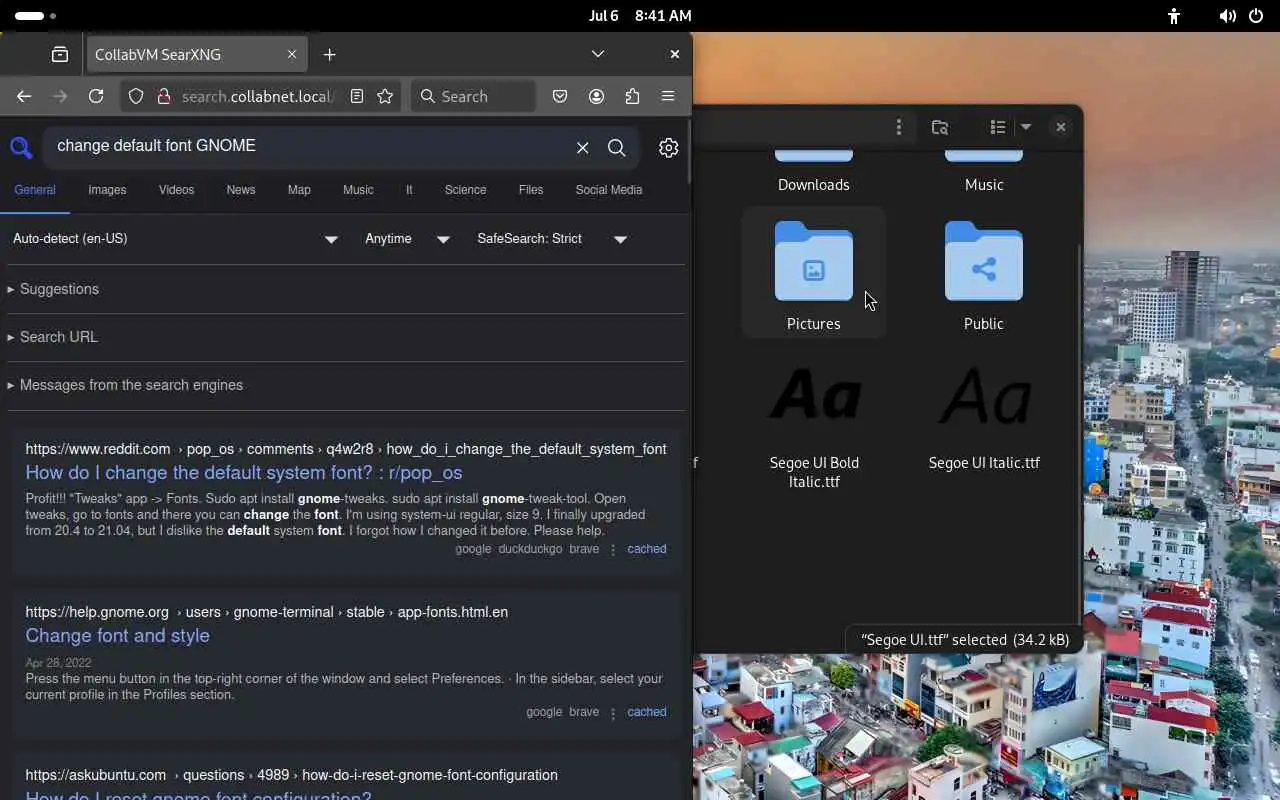Bookmark this page with star icon
Image resolution: width=1280 pixels, height=800 pixels.
(x=385, y=96)
